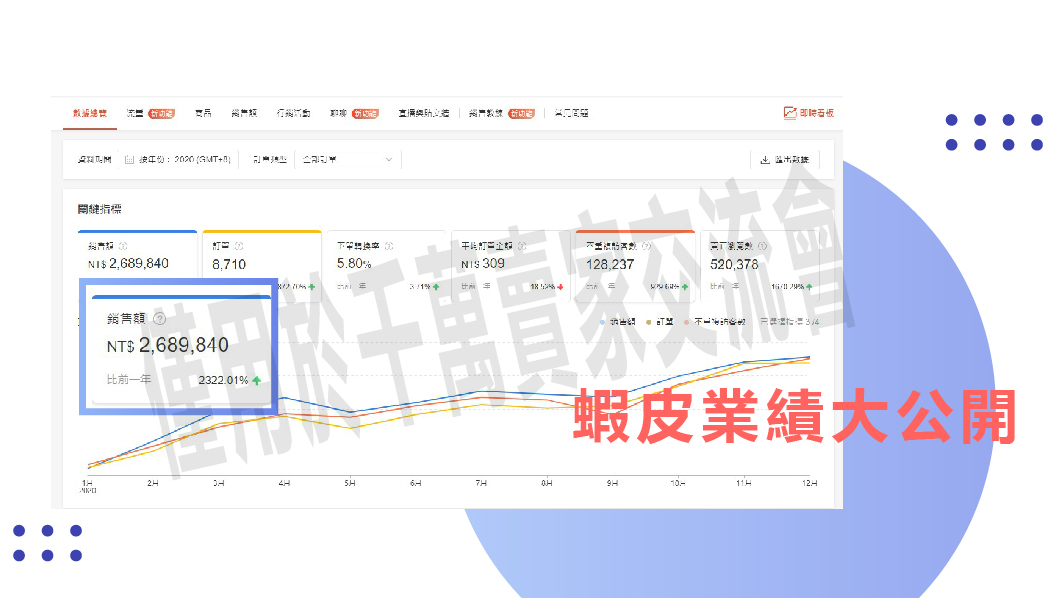Click the download icon beside export data
The height and width of the screenshot is (598, 1052).
pyautogui.click(x=765, y=159)
